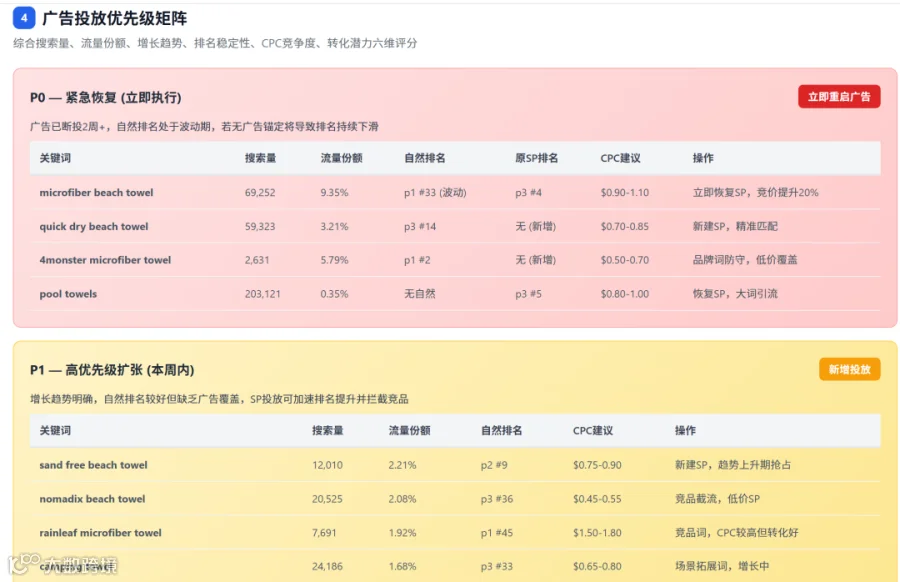Viewport: 900px width, 582px height.
Task: Click keyword nomadix beach towel
Action: [92, 499]
